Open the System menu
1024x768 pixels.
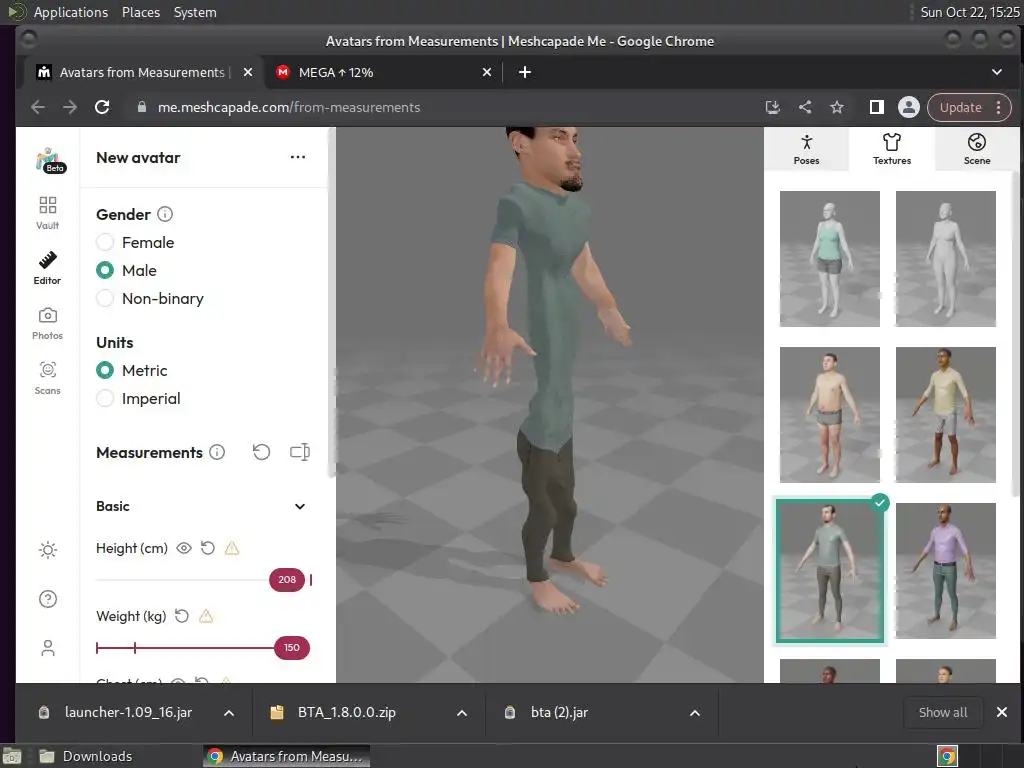coord(195,12)
